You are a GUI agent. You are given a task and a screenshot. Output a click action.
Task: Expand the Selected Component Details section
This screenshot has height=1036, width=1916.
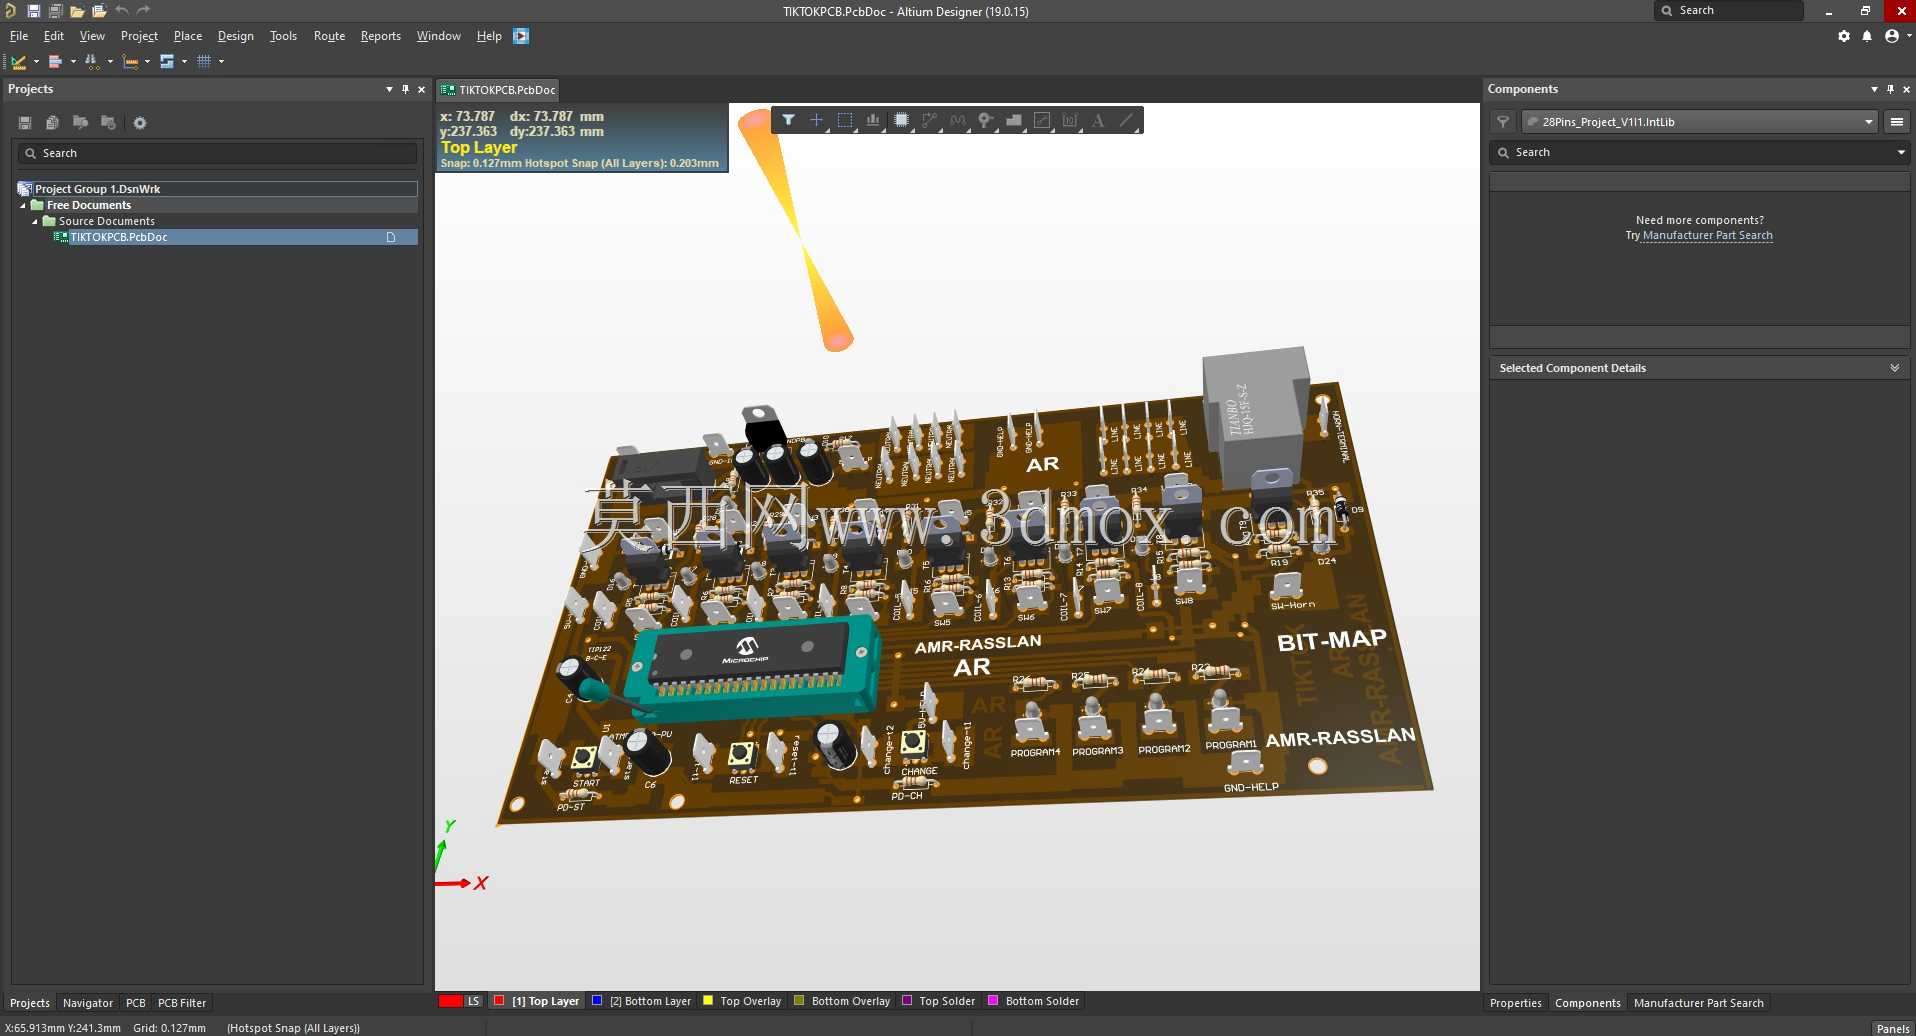1894,368
